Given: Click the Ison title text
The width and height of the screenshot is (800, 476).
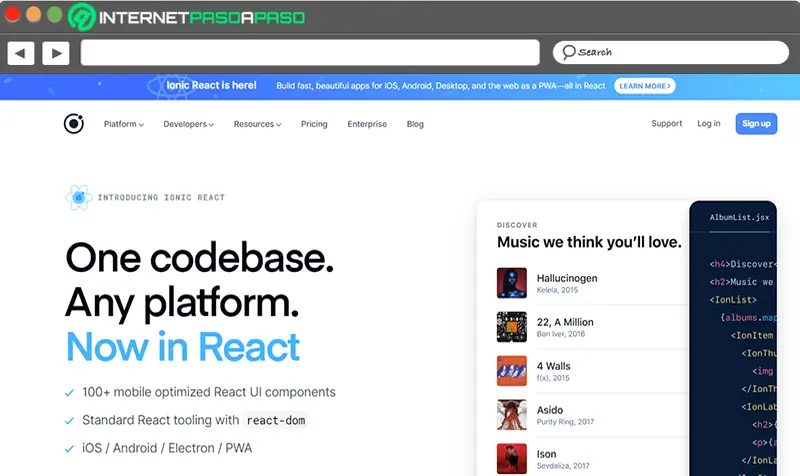Looking at the screenshot, I should click(x=546, y=454).
